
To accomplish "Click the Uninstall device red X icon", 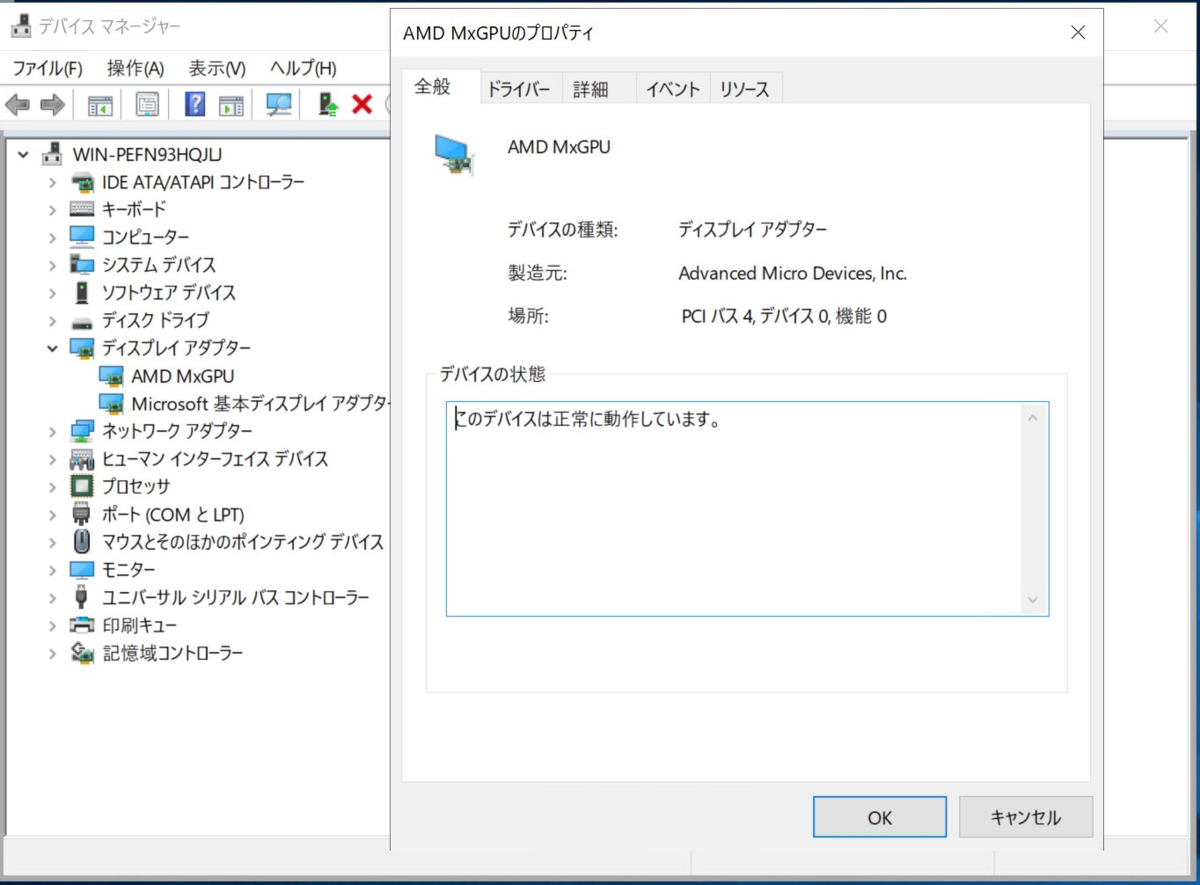I will click(x=362, y=104).
